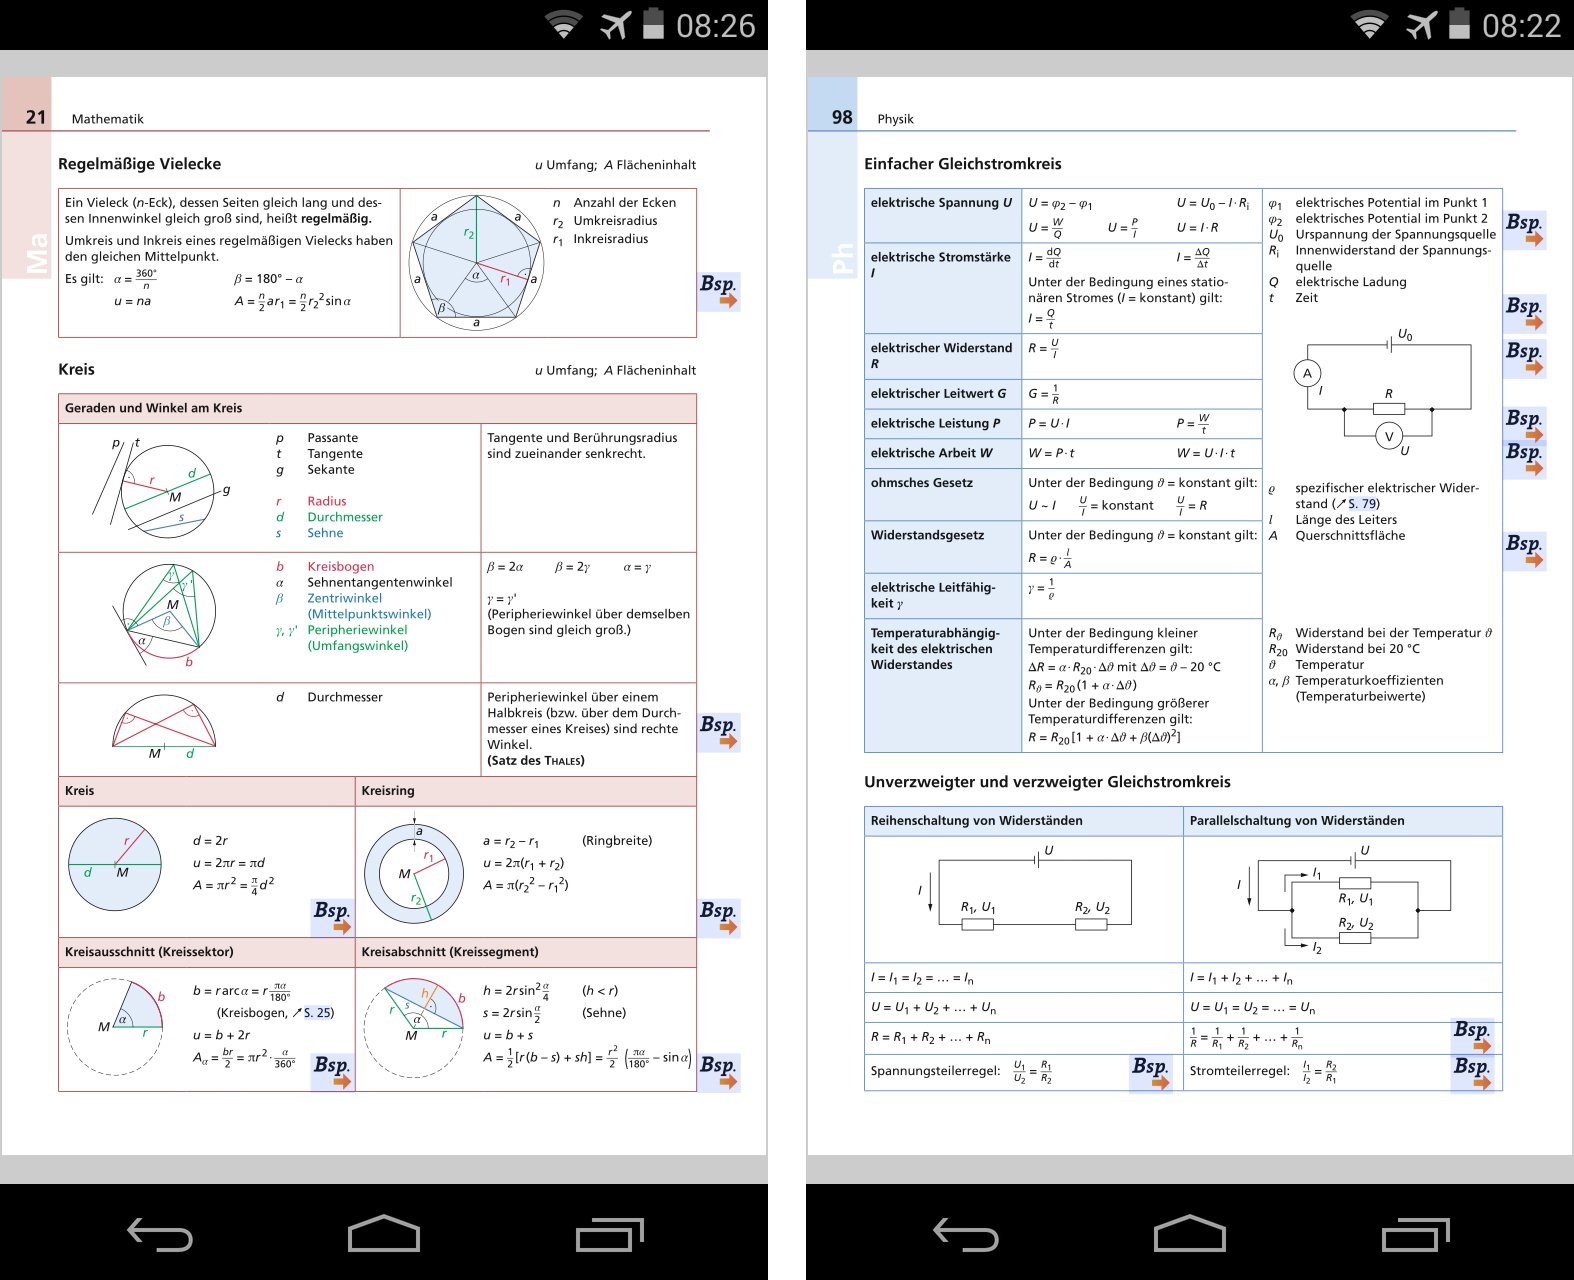Follow the S. 25 page reference link
Image resolution: width=1574 pixels, height=1280 pixels.
(x=318, y=1013)
